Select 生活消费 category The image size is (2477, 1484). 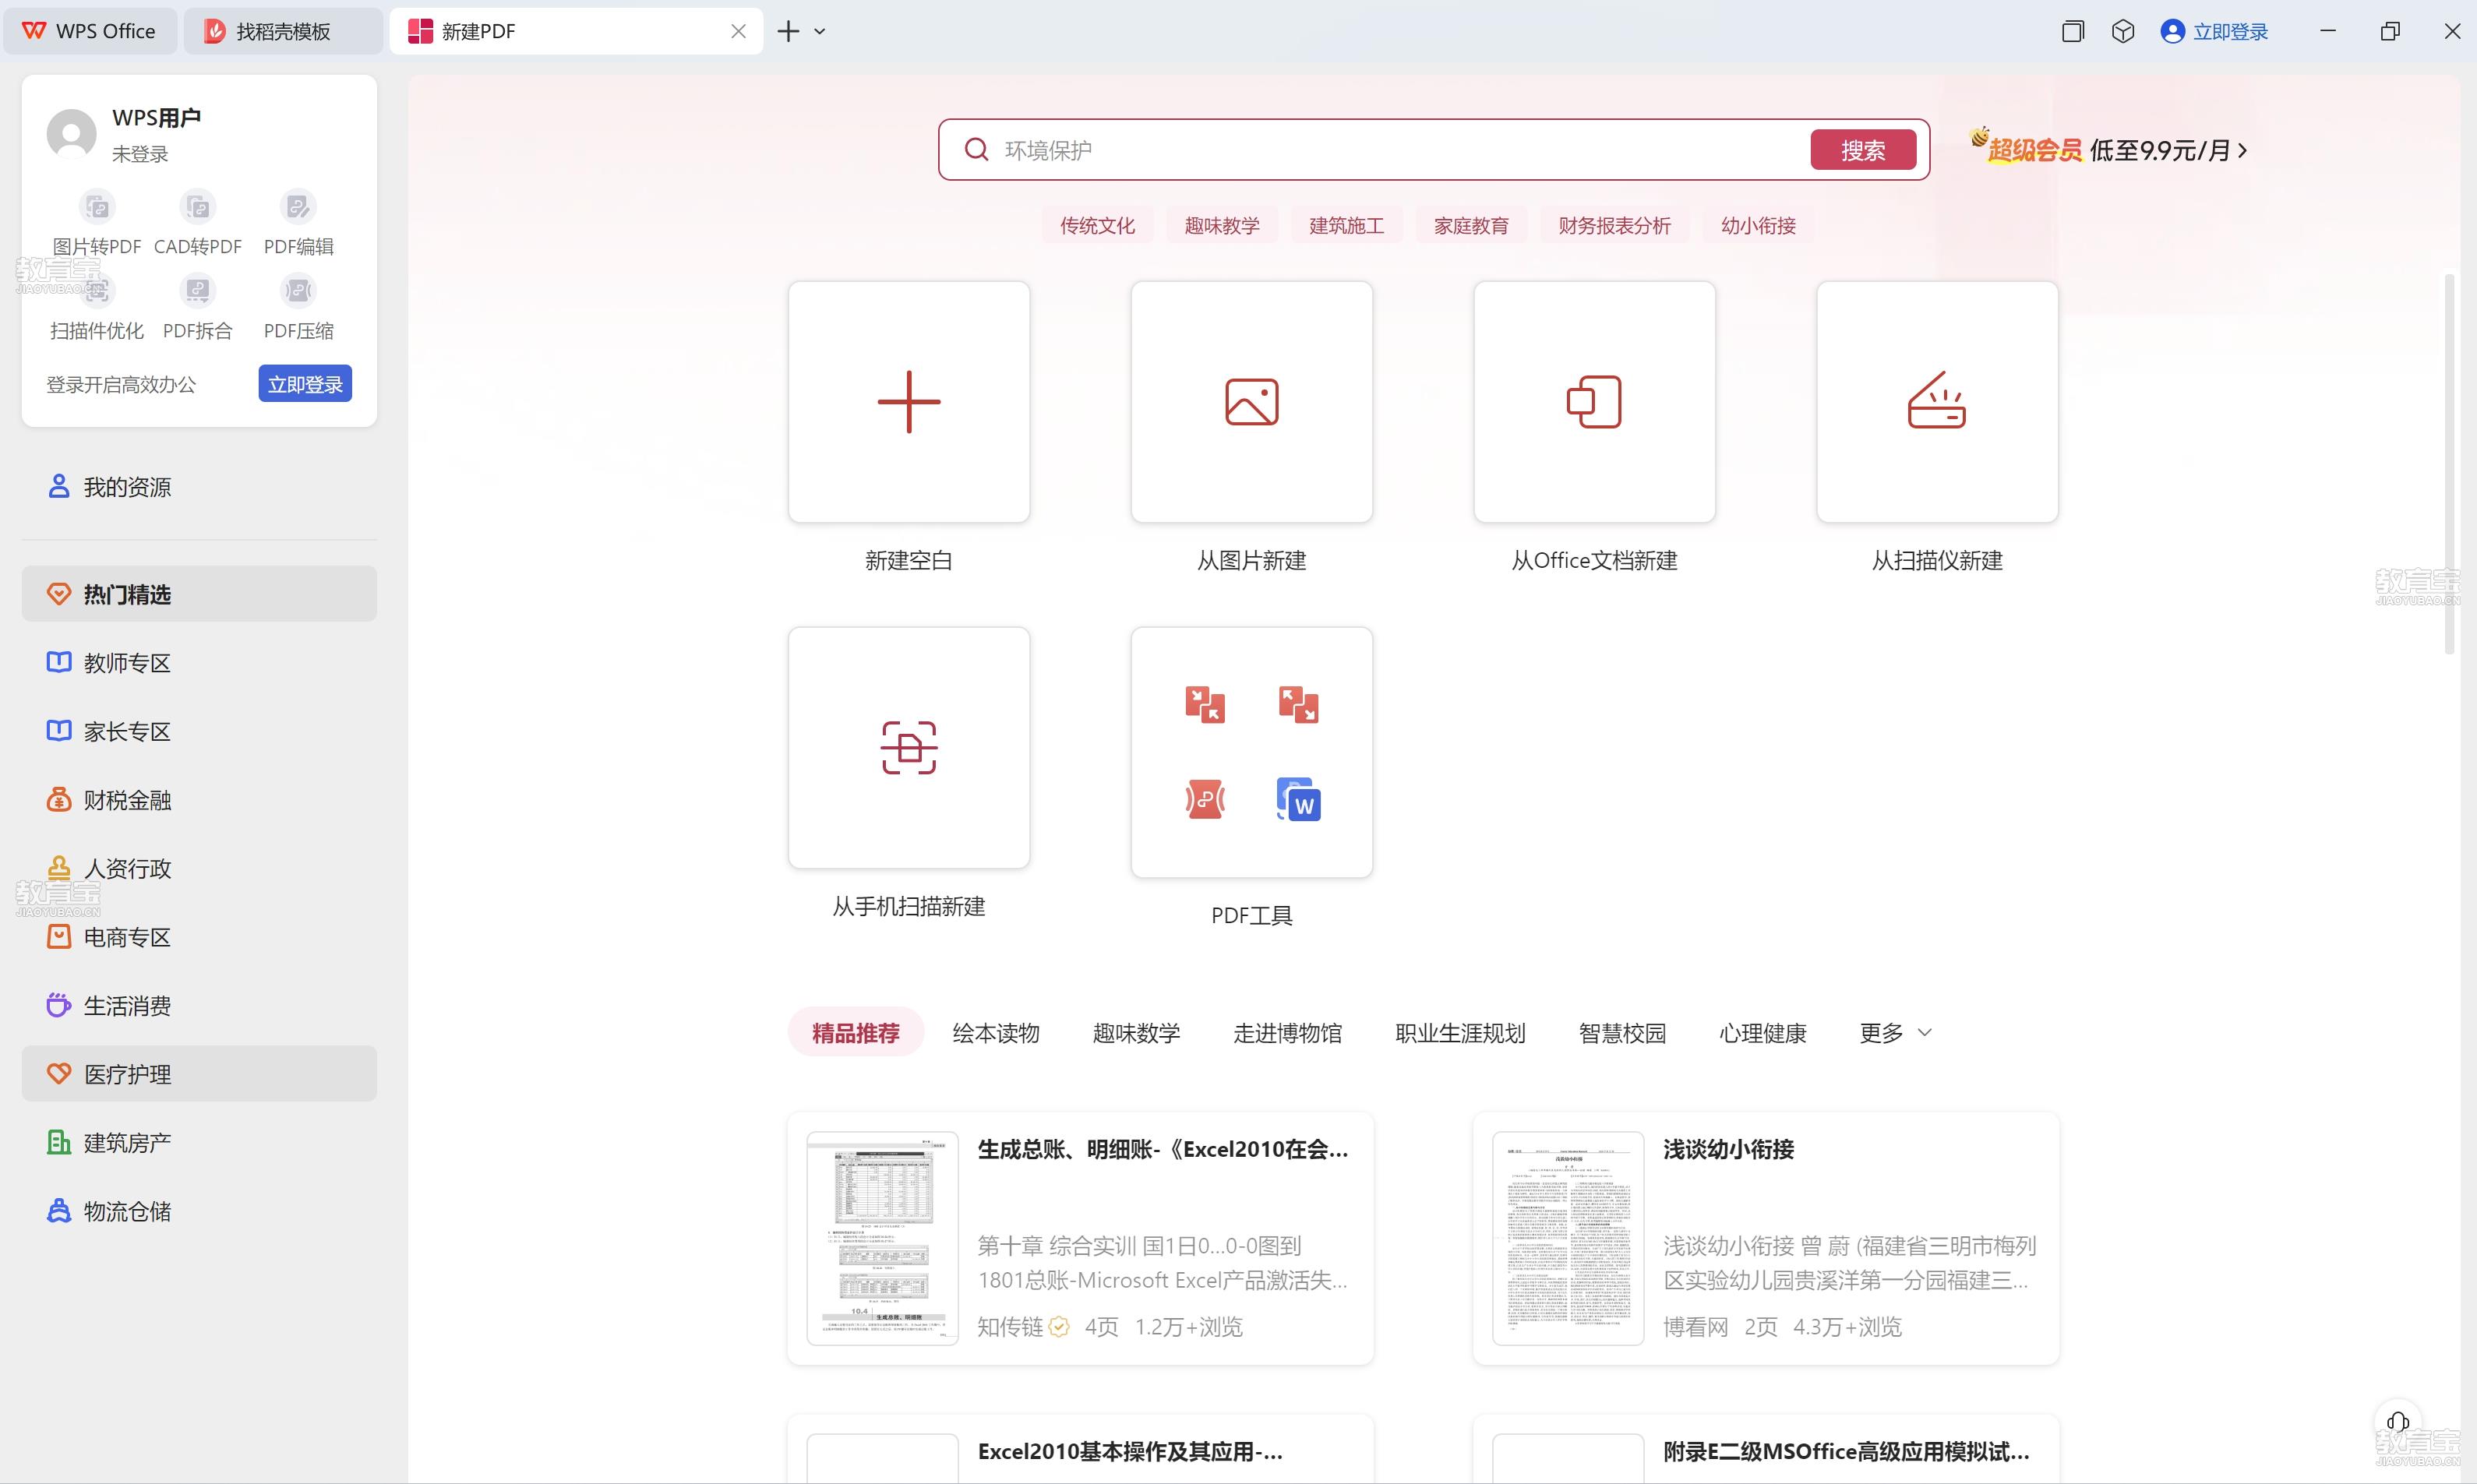[199, 1005]
